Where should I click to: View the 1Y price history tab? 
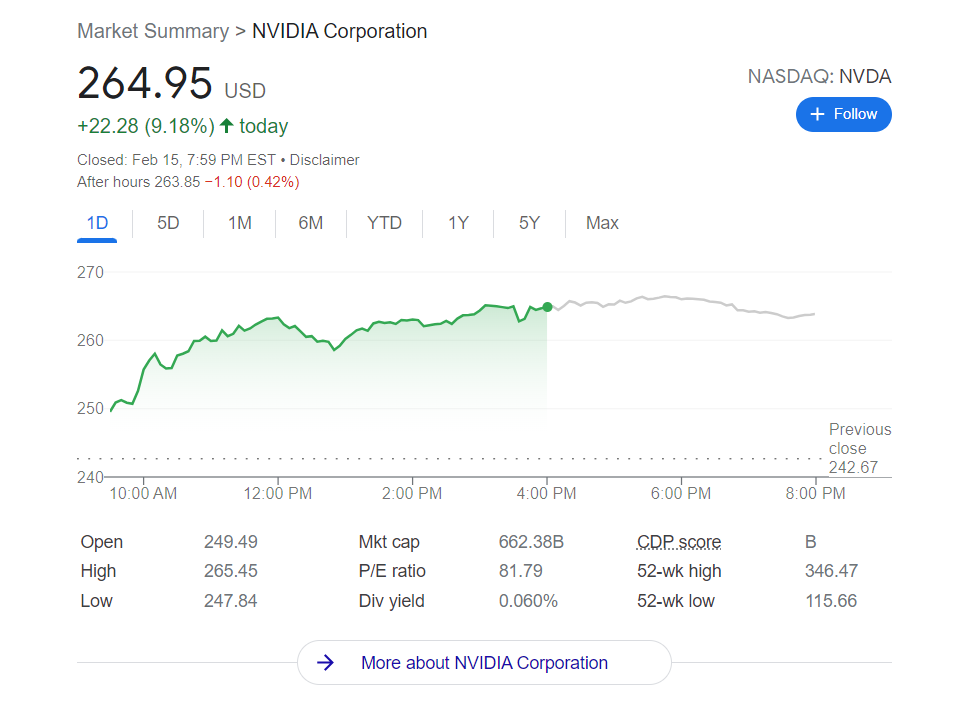[458, 223]
